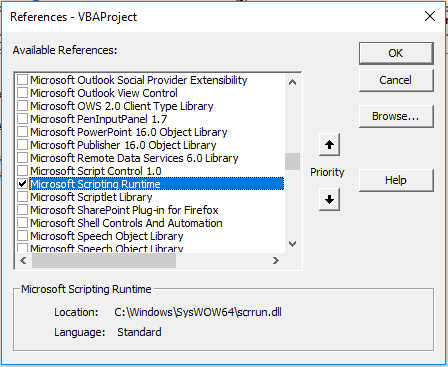Click the scrrun.dll location path
448x367 pixels.
[x=198, y=312]
